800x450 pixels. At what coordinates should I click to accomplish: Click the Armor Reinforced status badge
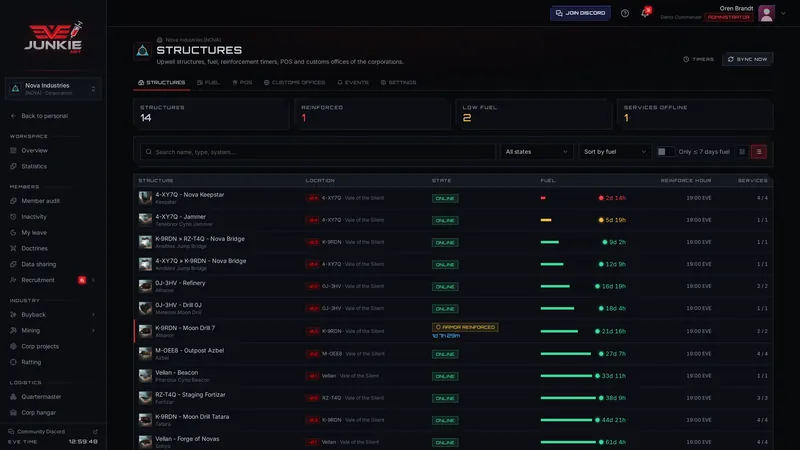pyautogui.click(x=465, y=327)
